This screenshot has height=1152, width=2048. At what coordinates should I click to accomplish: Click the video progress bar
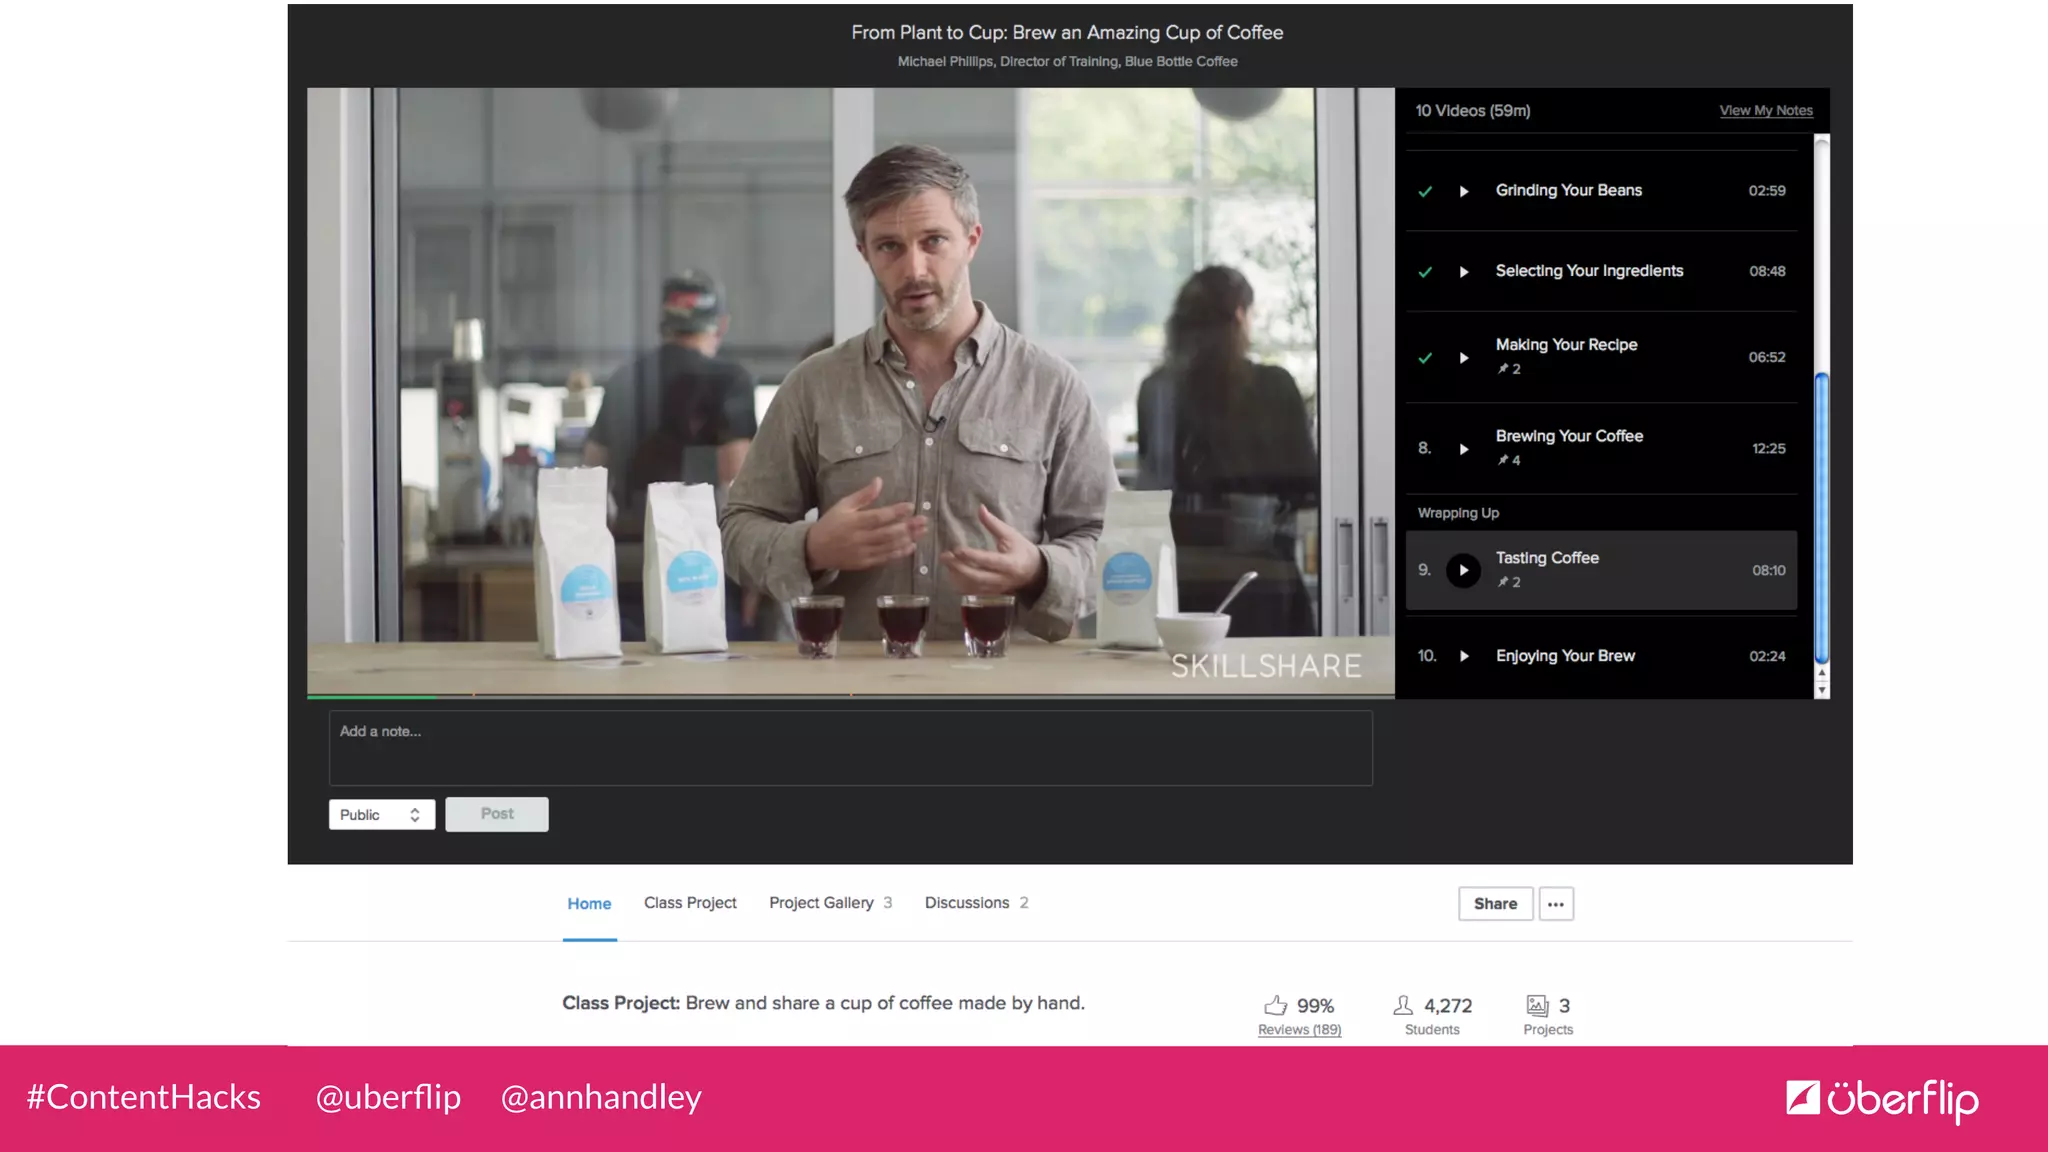click(x=851, y=695)
